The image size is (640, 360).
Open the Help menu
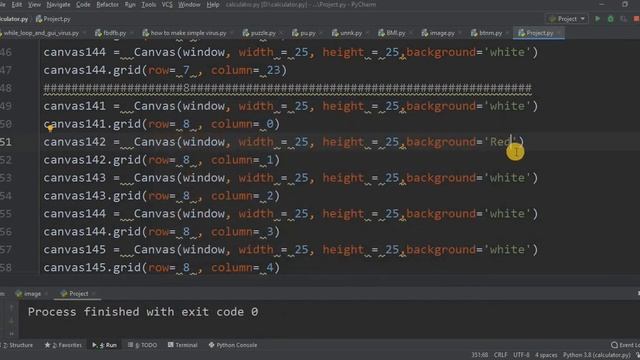point(213,4)
